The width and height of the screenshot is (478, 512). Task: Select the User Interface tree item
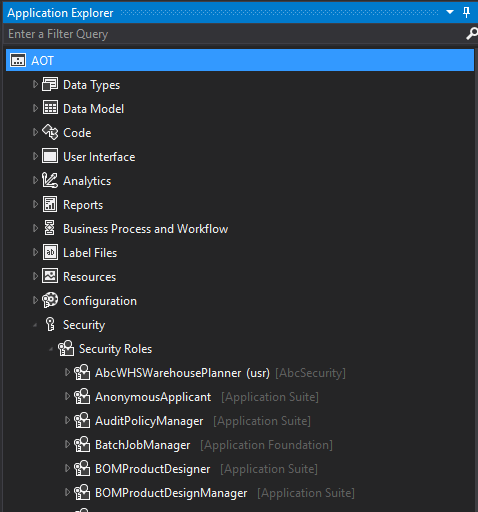pyautogui.click(x=99, y=157)
